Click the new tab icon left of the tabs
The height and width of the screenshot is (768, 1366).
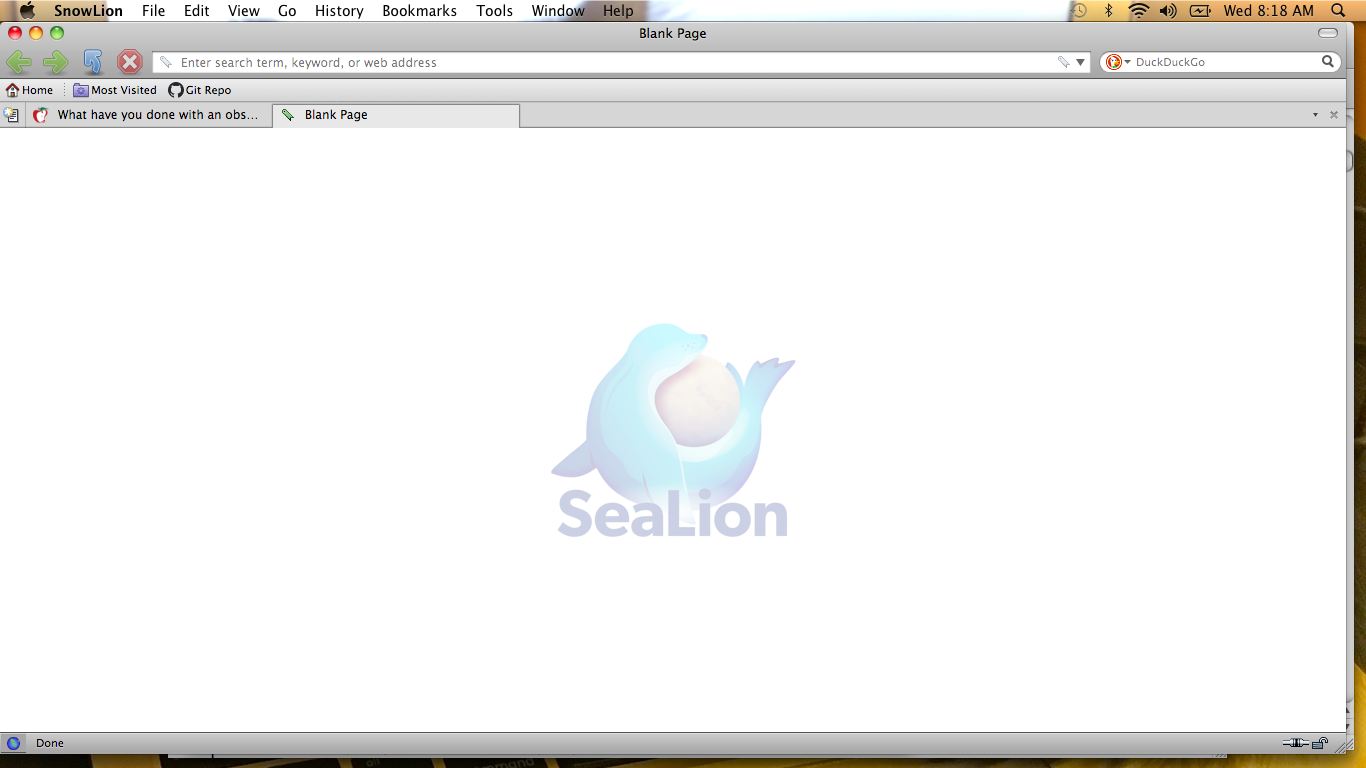pyautogui.click(x=11, y=115)
